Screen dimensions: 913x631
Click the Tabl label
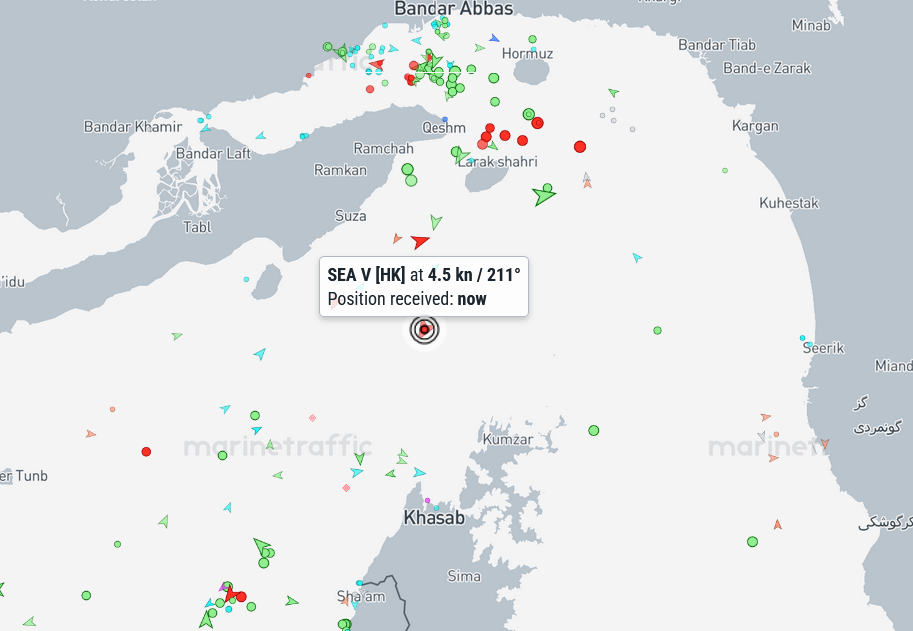click(197, 227)
